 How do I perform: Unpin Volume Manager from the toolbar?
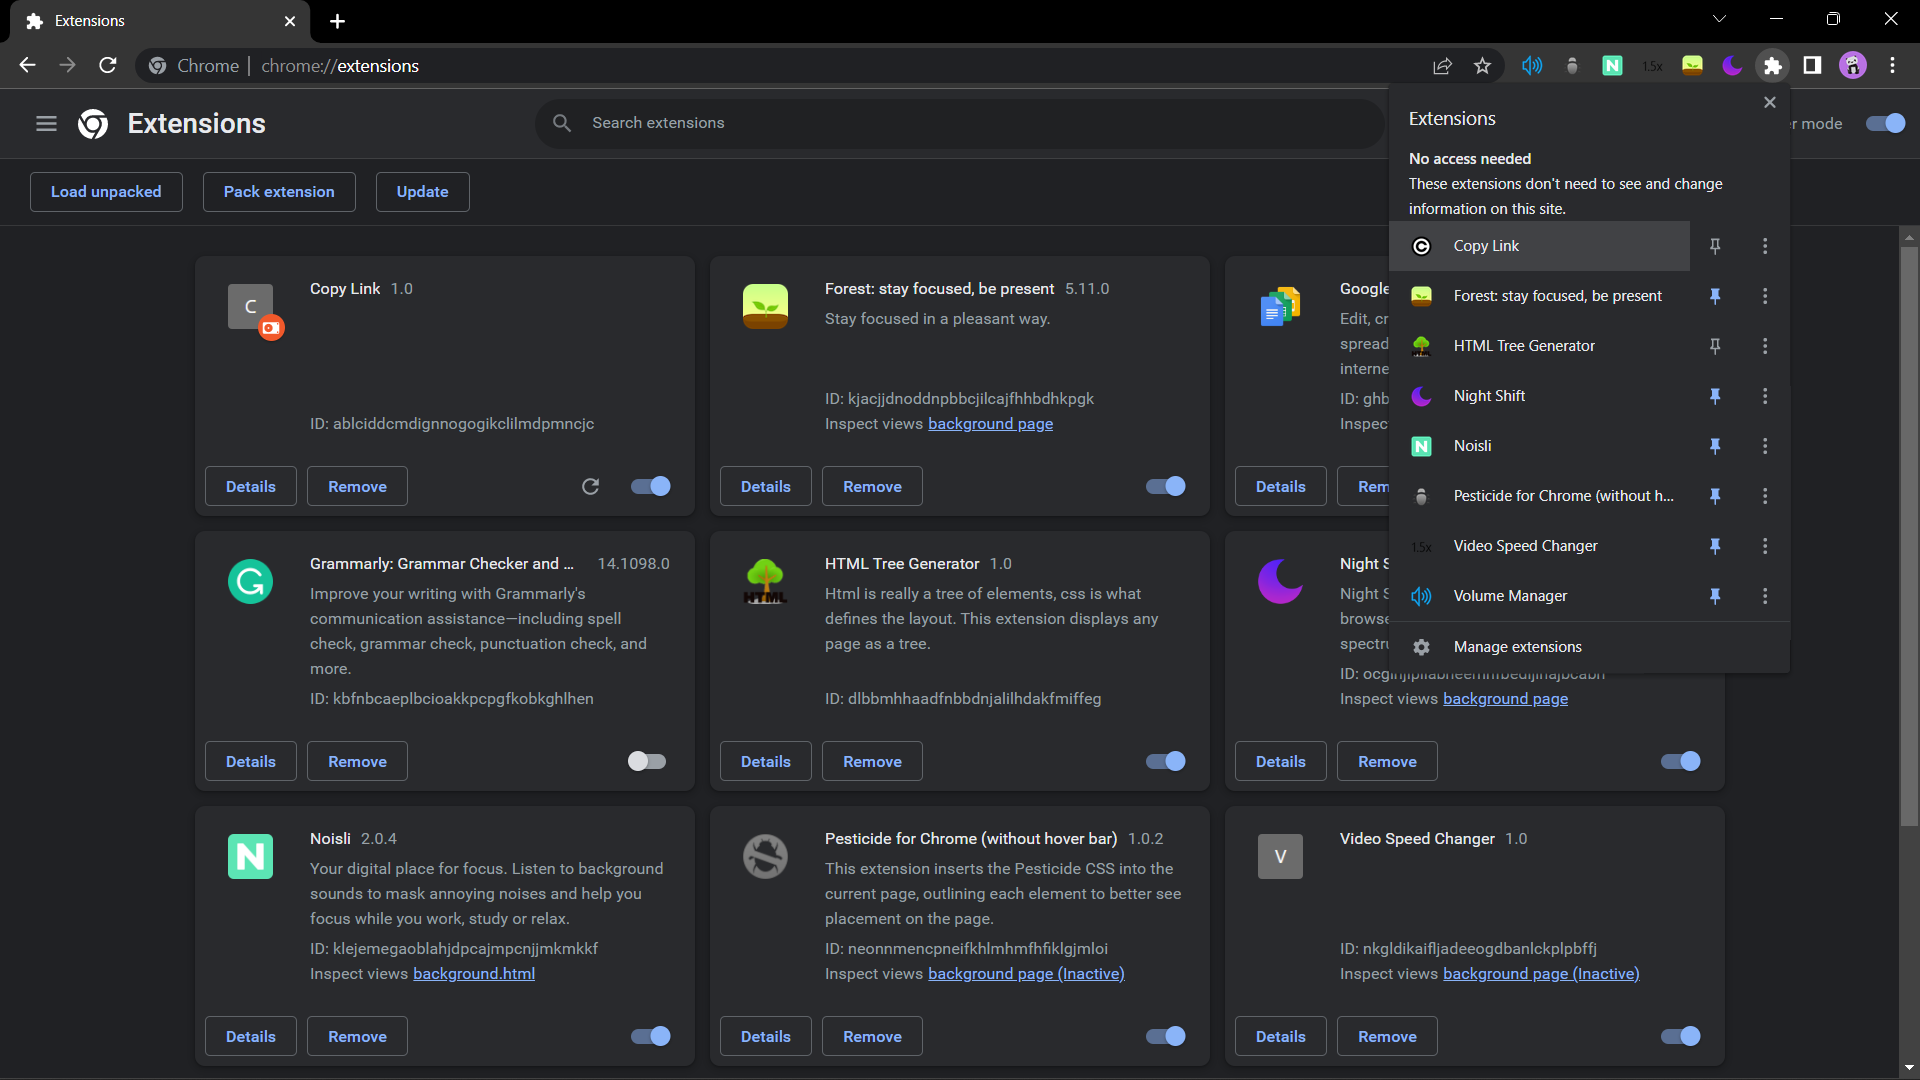pos(1715,596)
